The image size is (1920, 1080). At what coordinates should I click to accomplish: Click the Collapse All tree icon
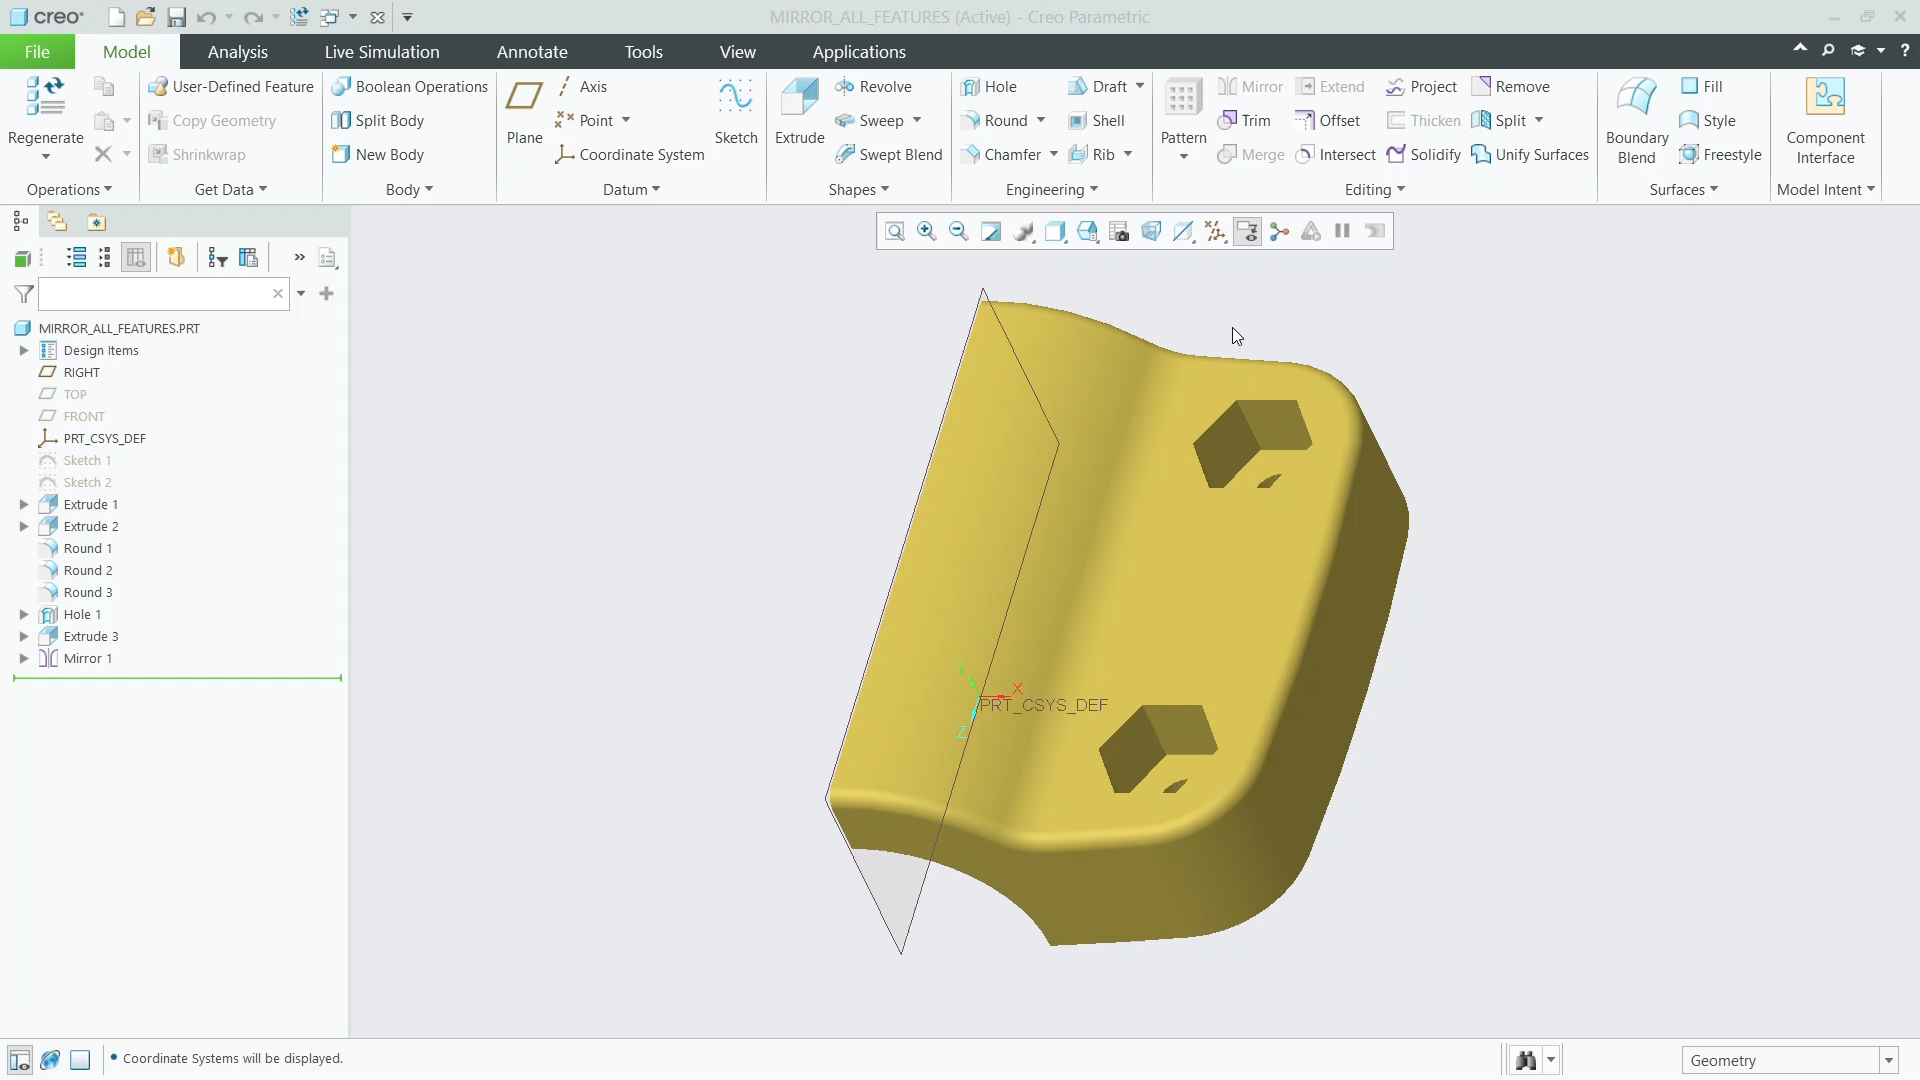point(105,258)
